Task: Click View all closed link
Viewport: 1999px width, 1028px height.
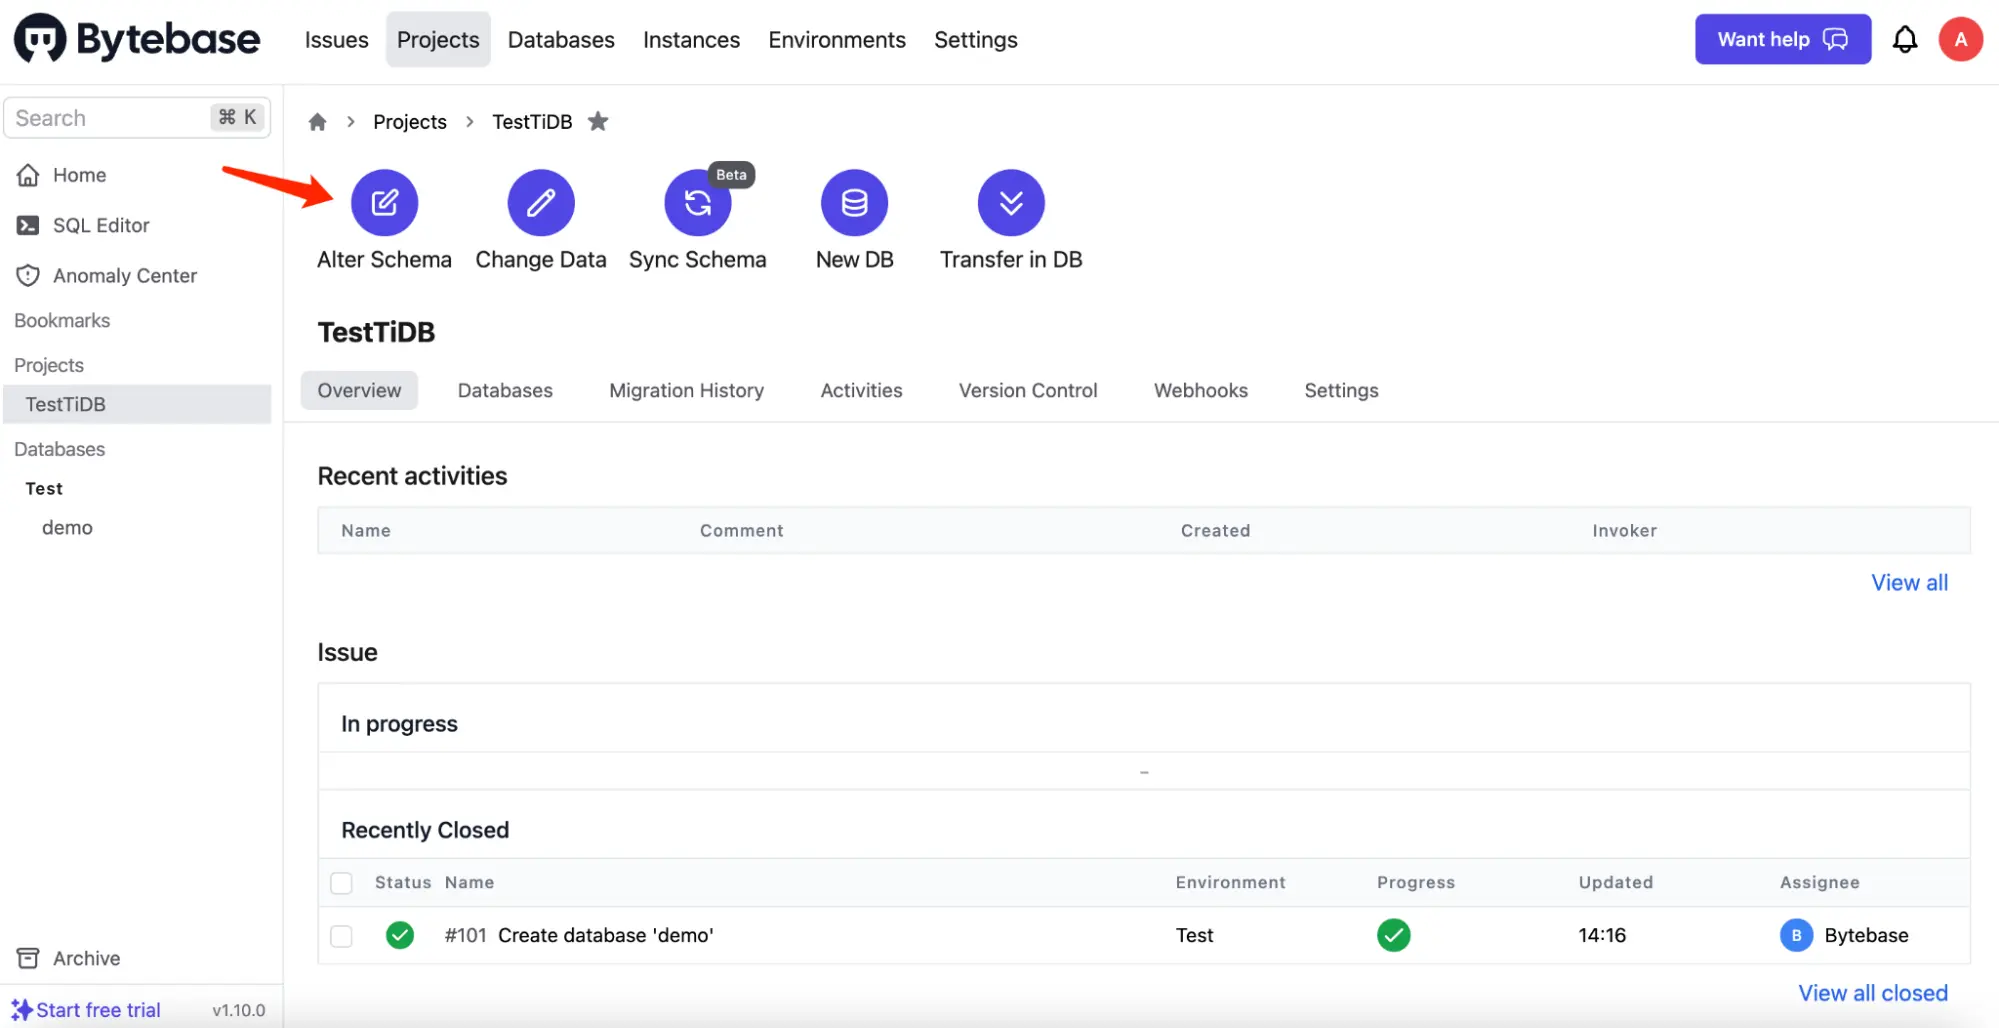Action: pyautogui.click(x=1873, y=993)
